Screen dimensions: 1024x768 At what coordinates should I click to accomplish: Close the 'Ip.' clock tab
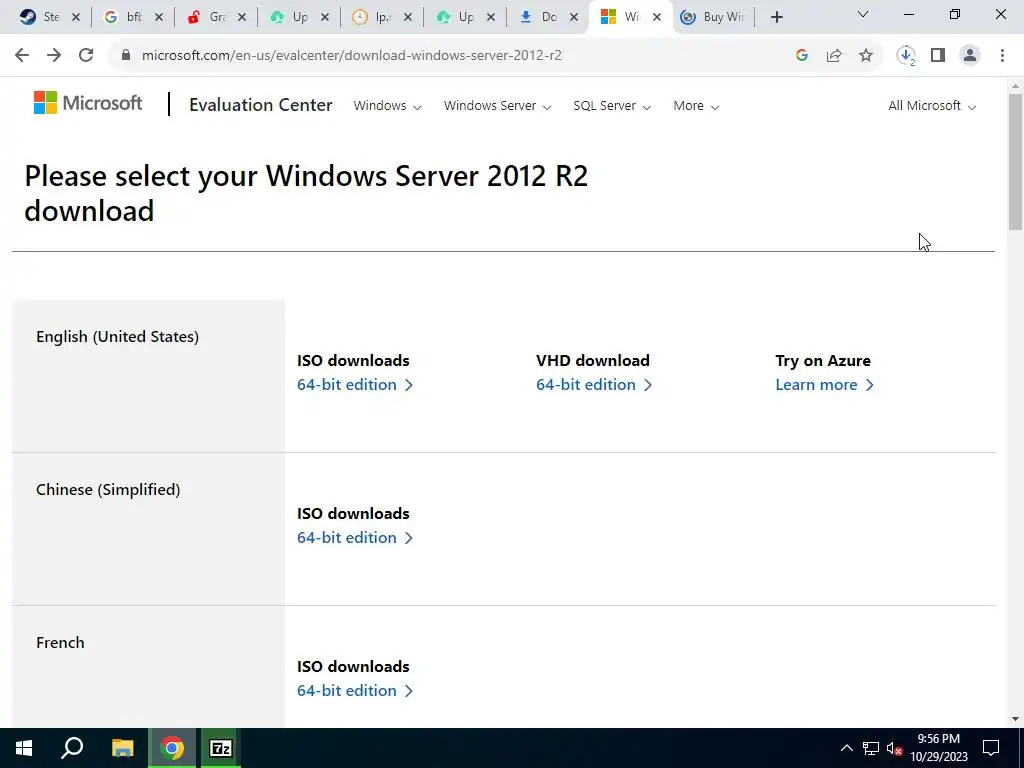(x=408, y=18)
